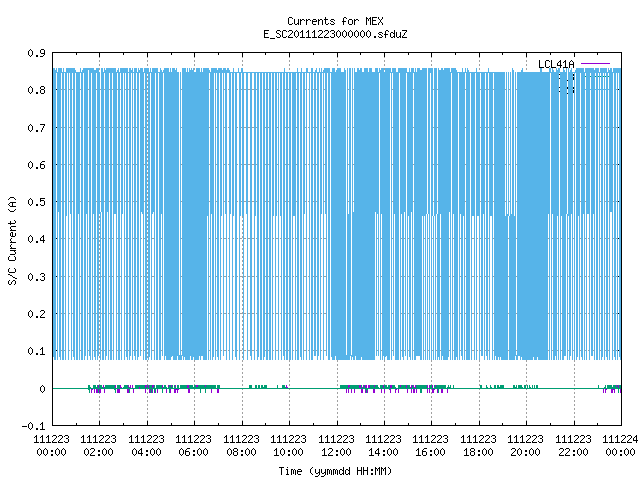Click the y-axis tick value "0.7"
Viewport: 640px width, 480px height.
tap(36, 128)
